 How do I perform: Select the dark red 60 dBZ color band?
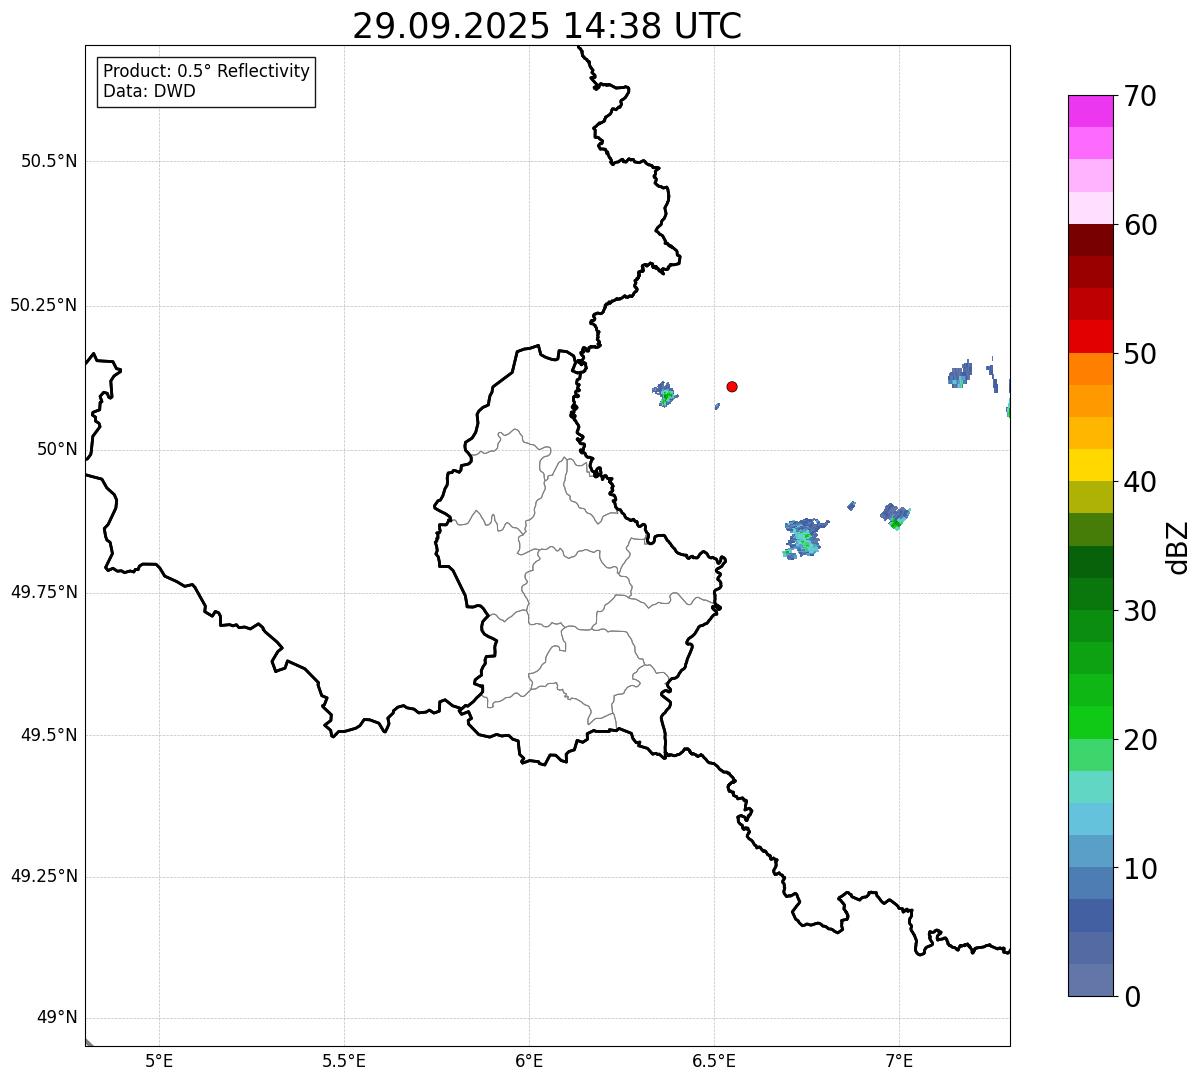(1090, 240)
